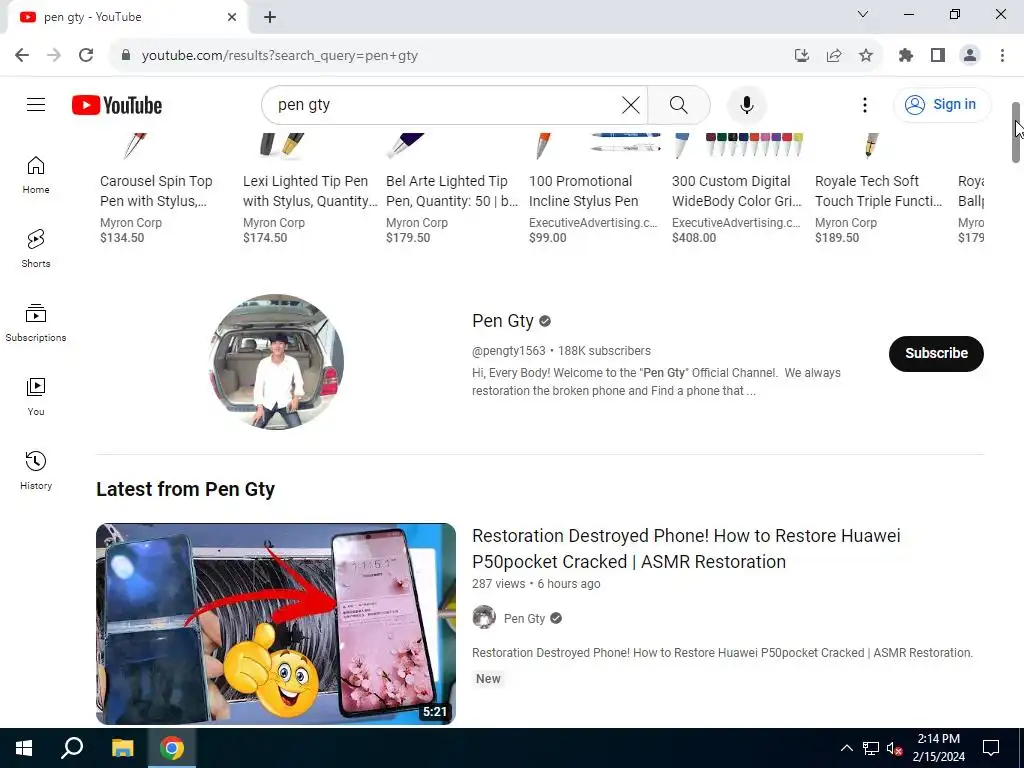Open 'Restoration Destroyed Phone!' video title
The width and height of the screenshot is (1024, 768).
686,549
